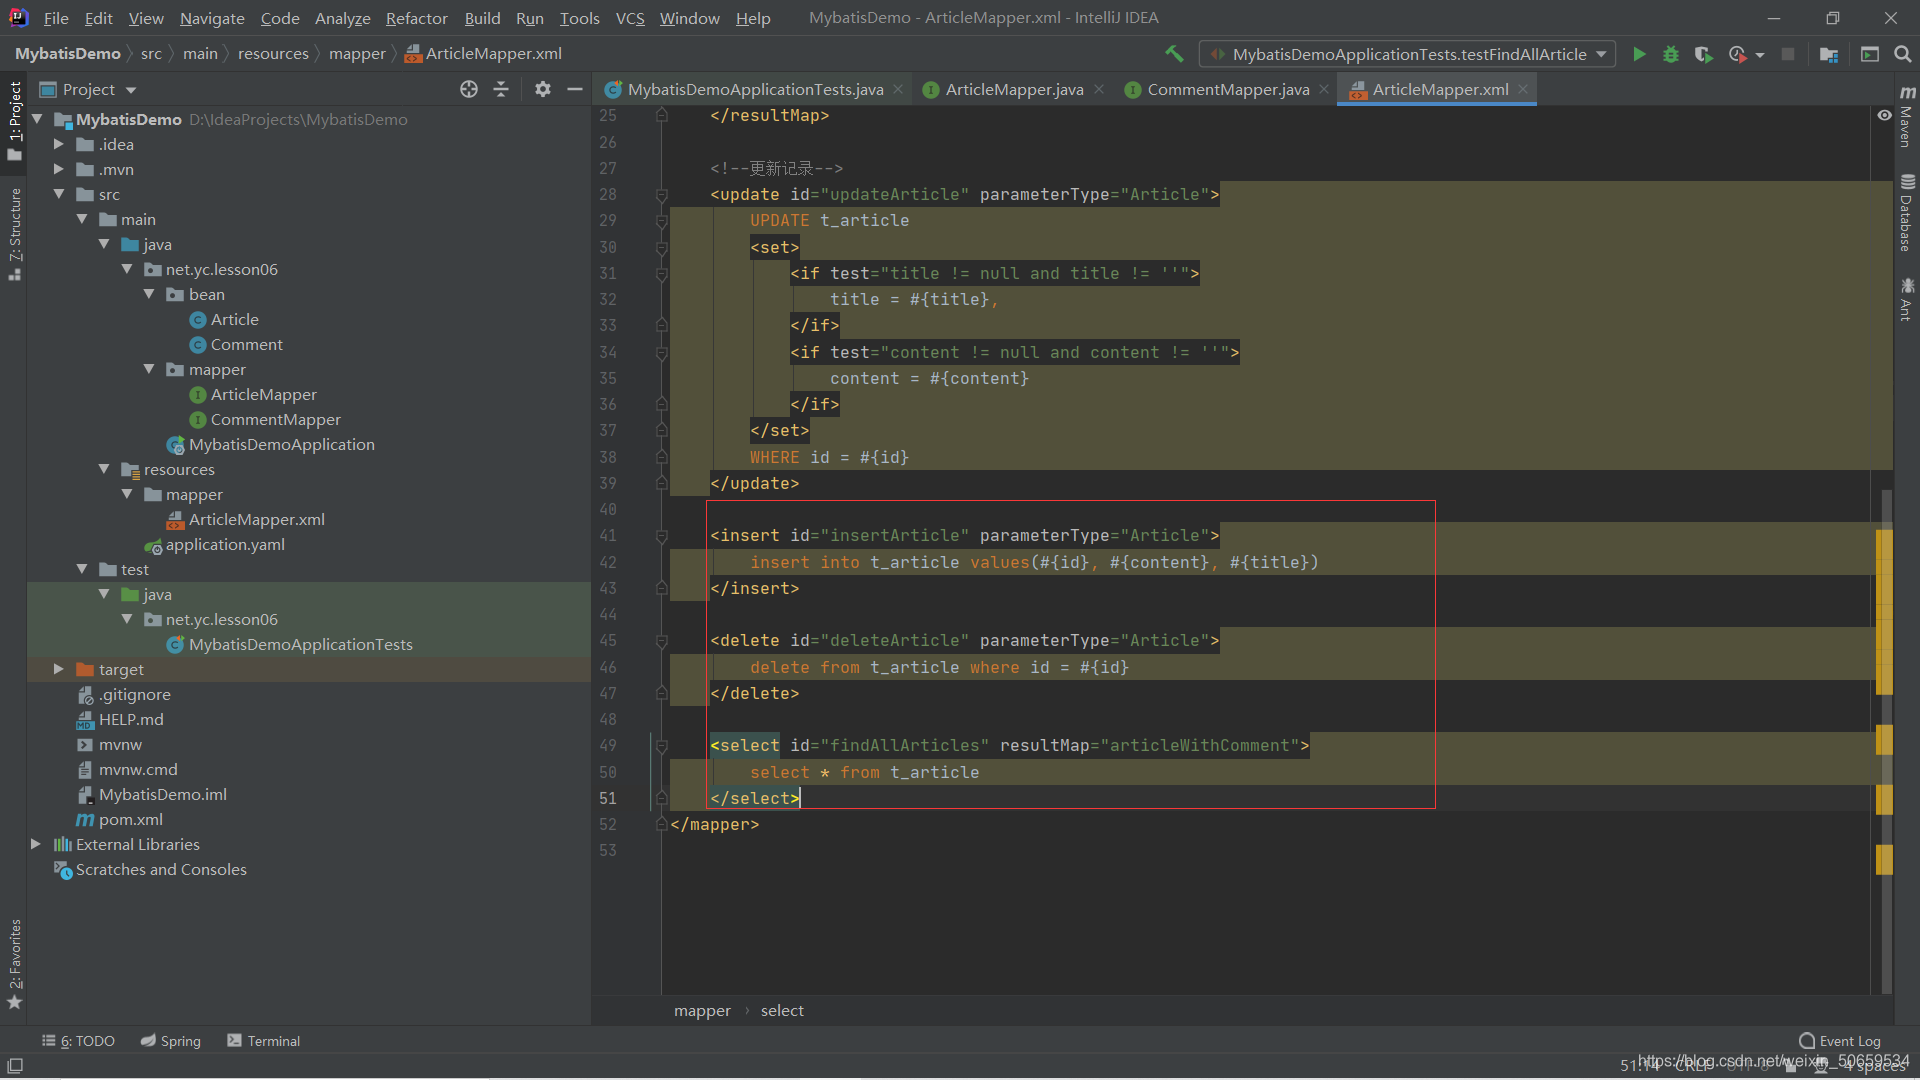The image size is (1920, 1080).
Task: Open the Event Log
Action: (x=1840, y=1041)
